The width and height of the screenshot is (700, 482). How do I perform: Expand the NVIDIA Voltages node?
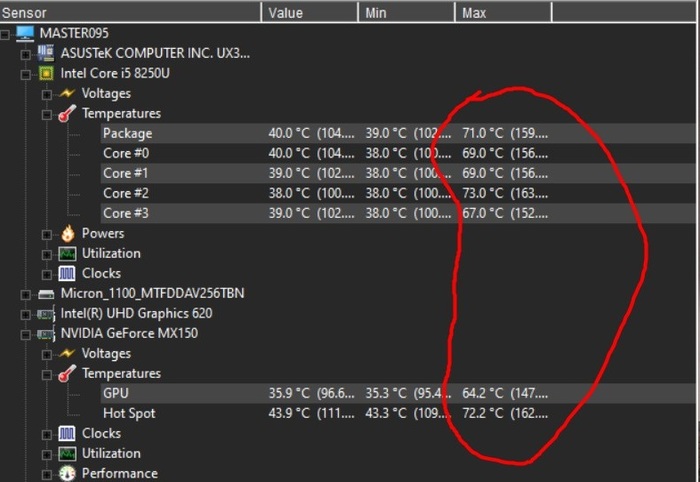coord(46,355)
